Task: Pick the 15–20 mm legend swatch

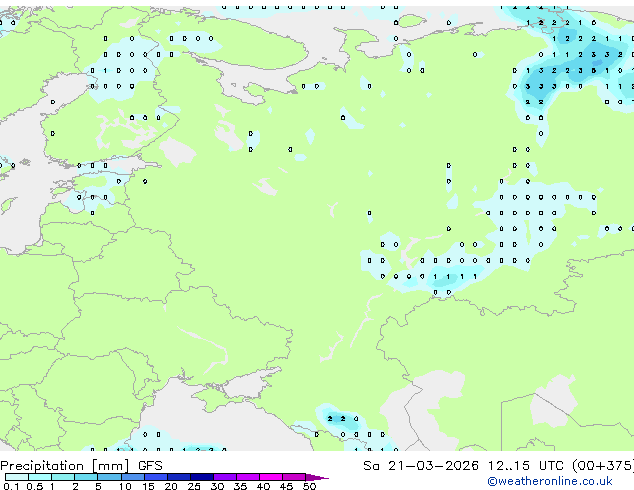Action: 155,477
